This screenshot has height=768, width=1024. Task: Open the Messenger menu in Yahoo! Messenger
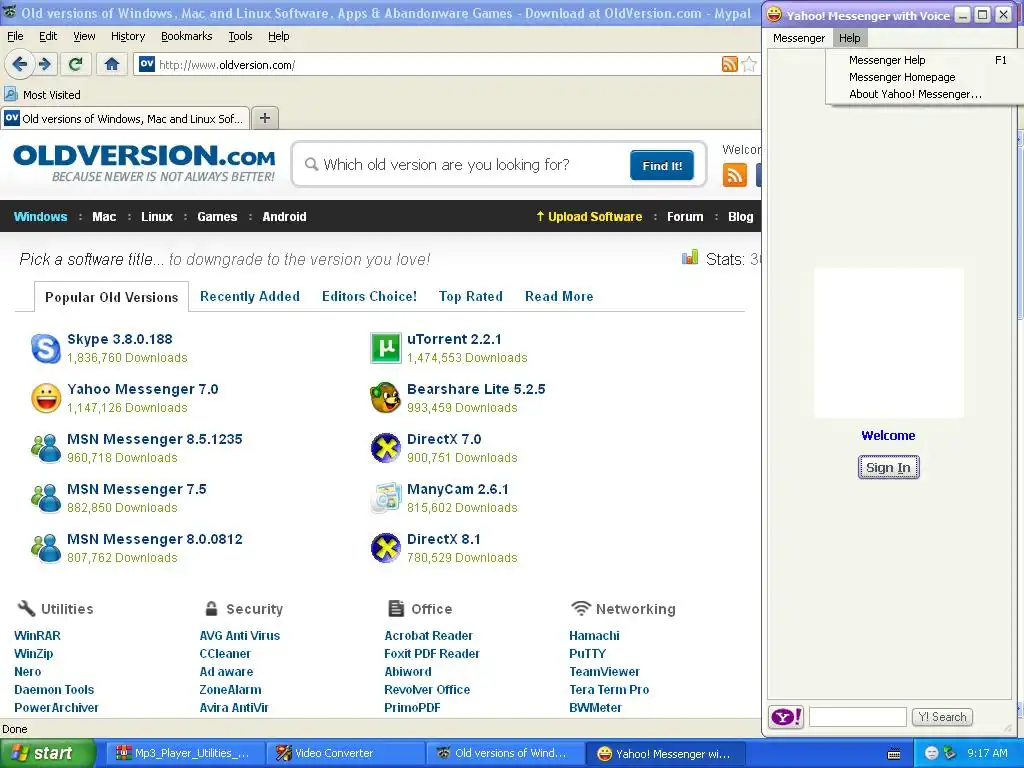799,38
